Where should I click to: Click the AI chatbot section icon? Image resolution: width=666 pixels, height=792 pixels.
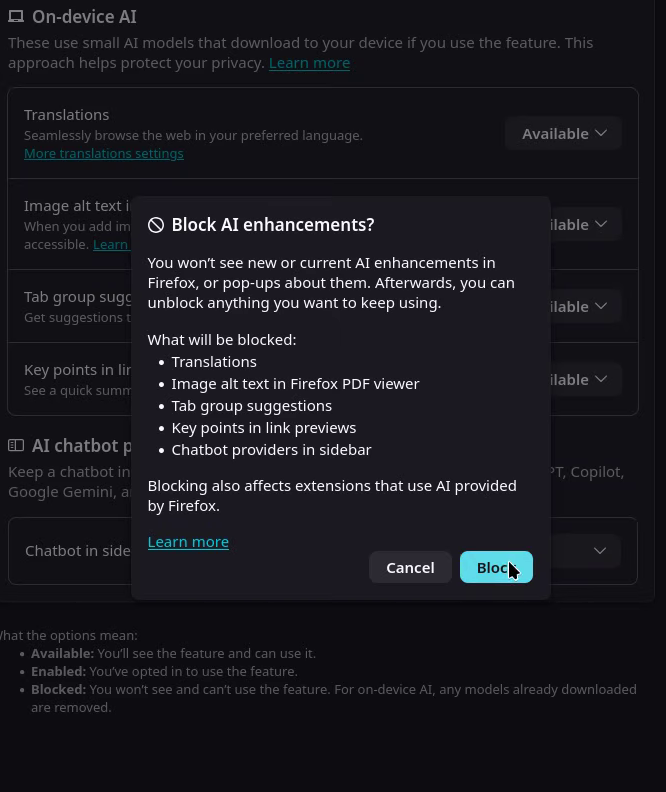click(x=16, y=446)
